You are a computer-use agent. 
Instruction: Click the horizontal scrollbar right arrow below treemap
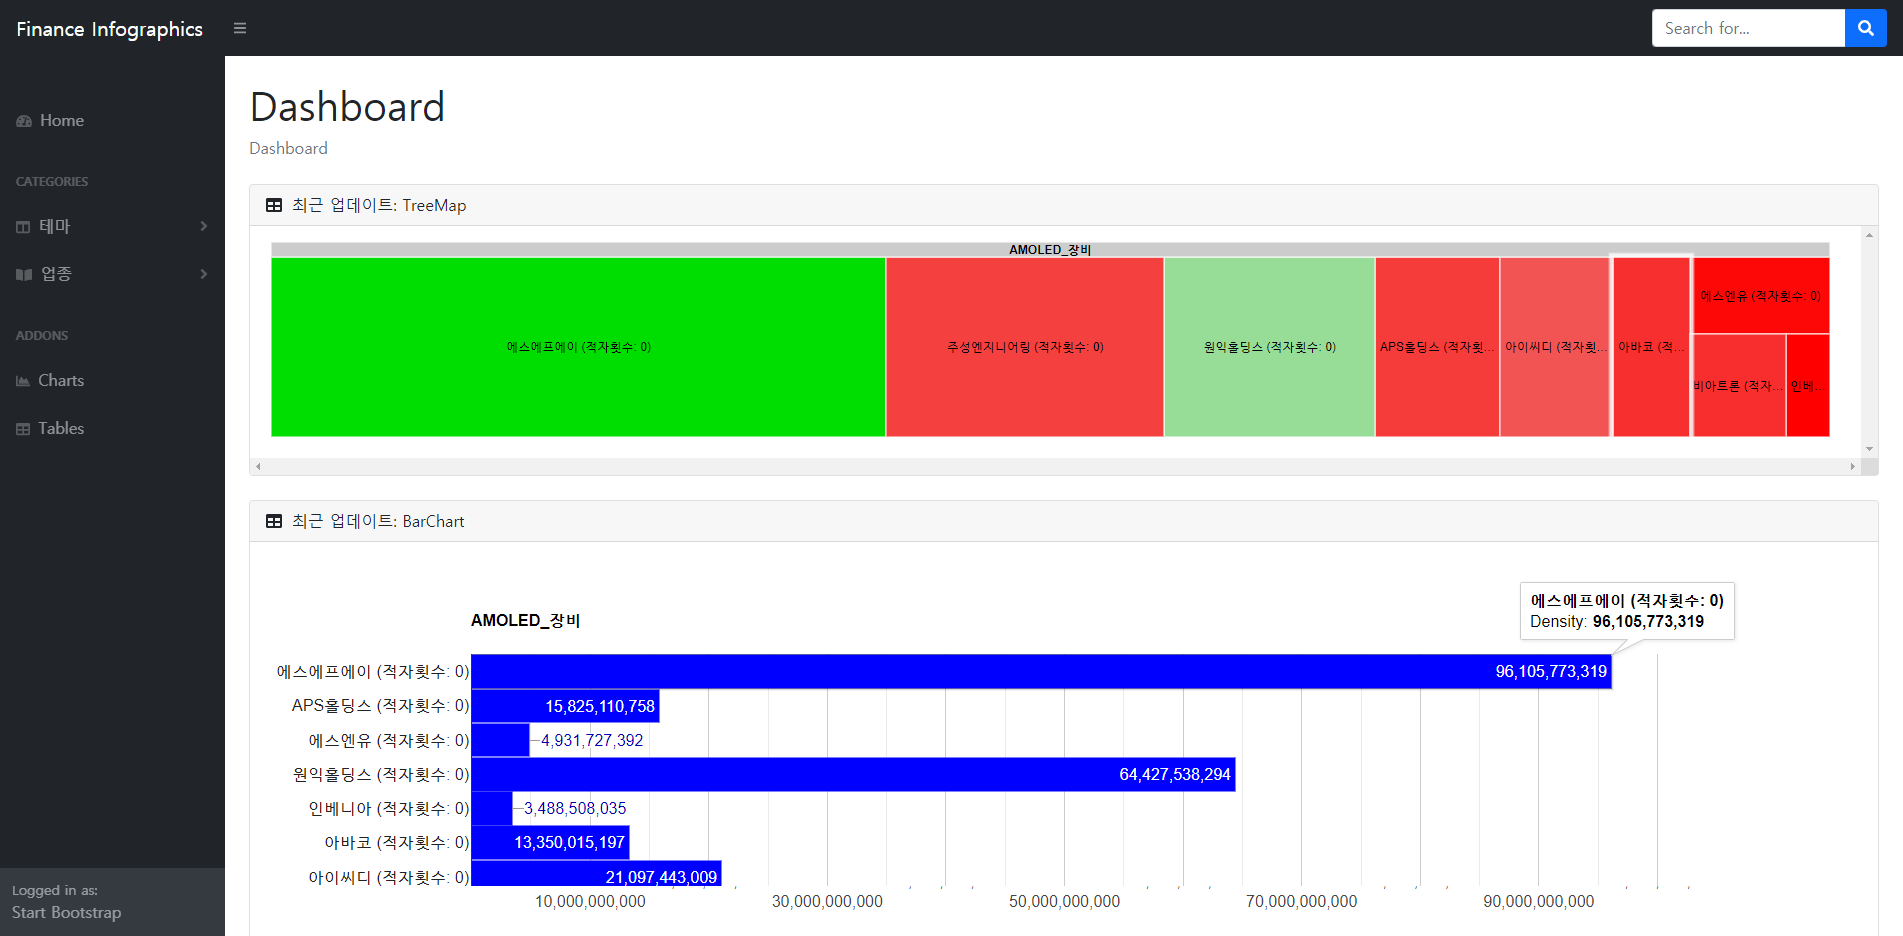pos(1852,465)
